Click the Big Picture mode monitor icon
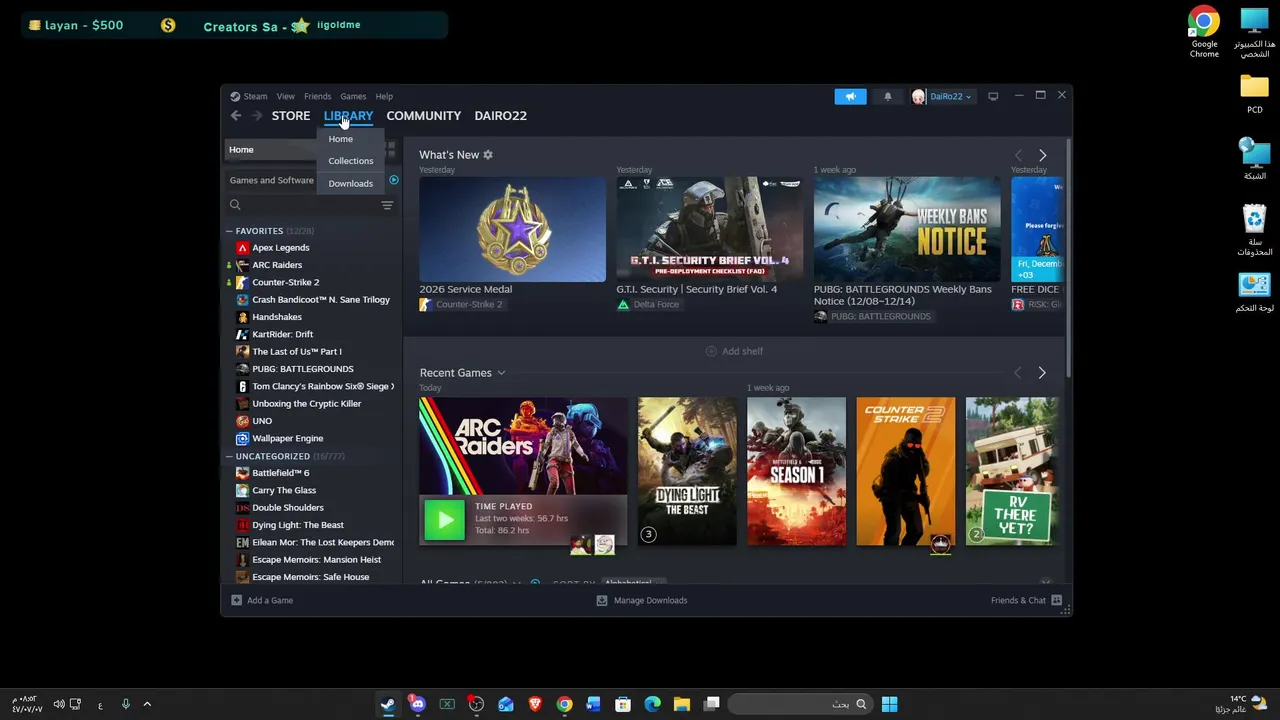This screenshot has height=720, width=1280. click(x=993, y=96)
